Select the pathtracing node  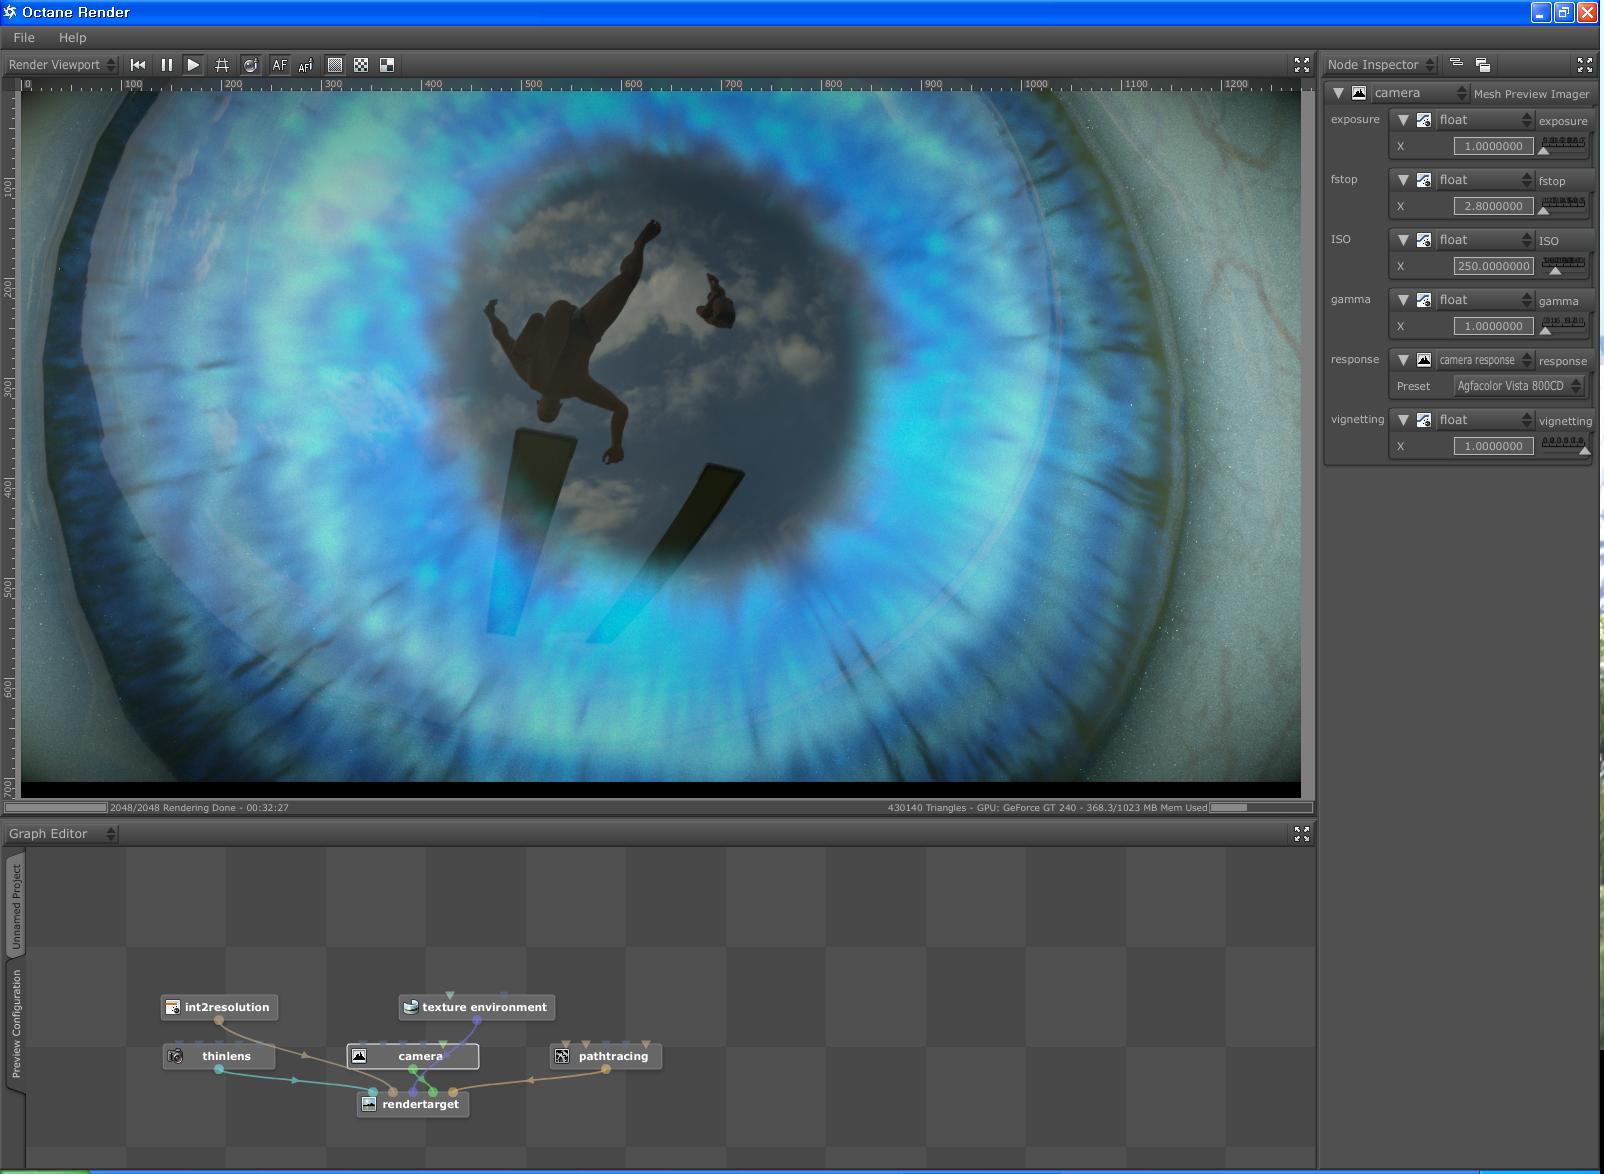(x=606, y=1056)
